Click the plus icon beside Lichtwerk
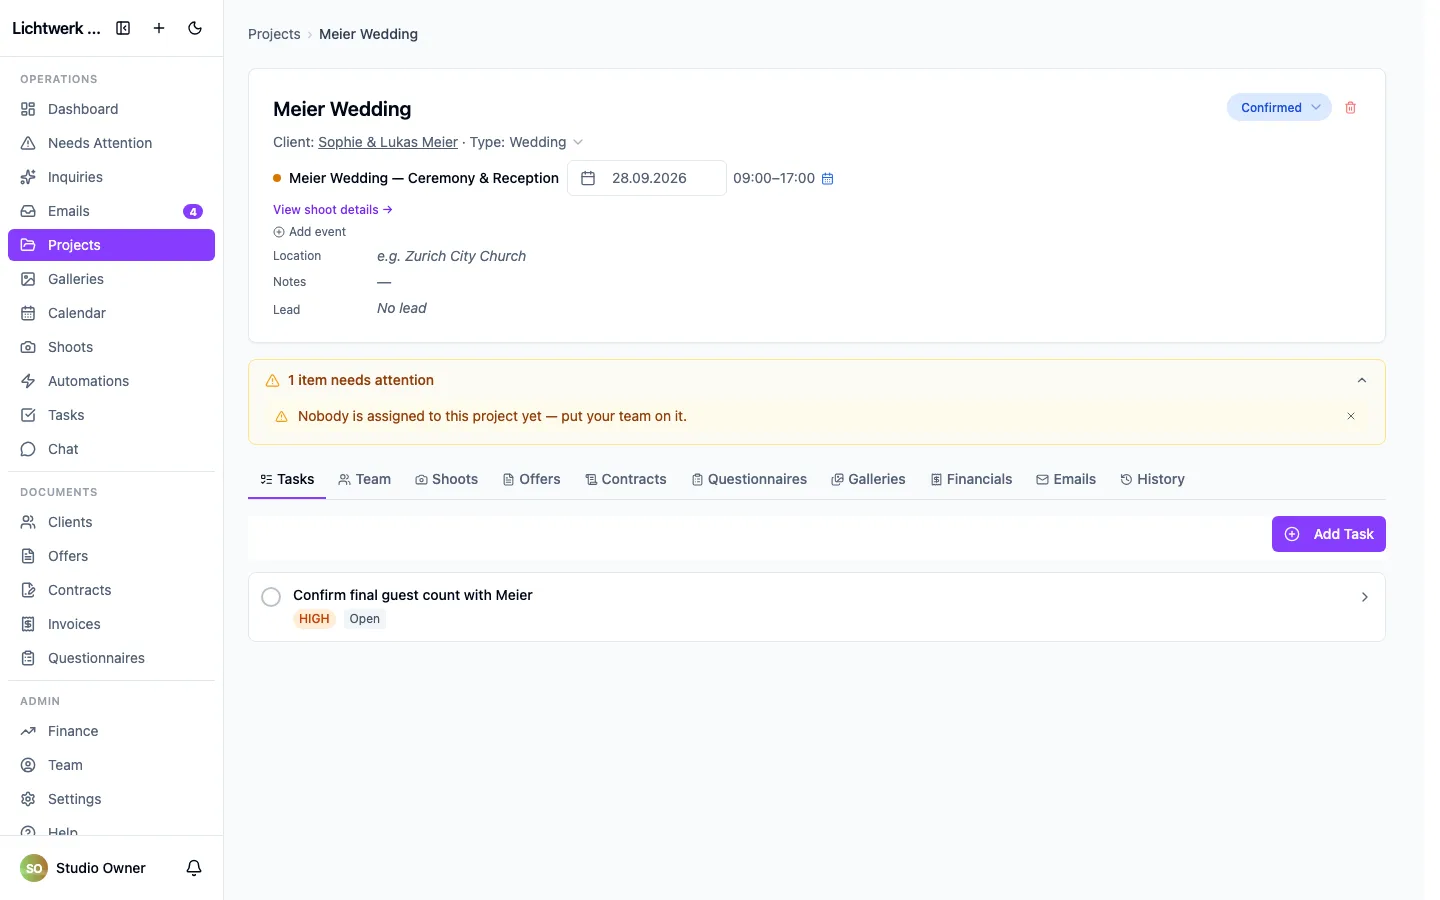 pos(159,28)
